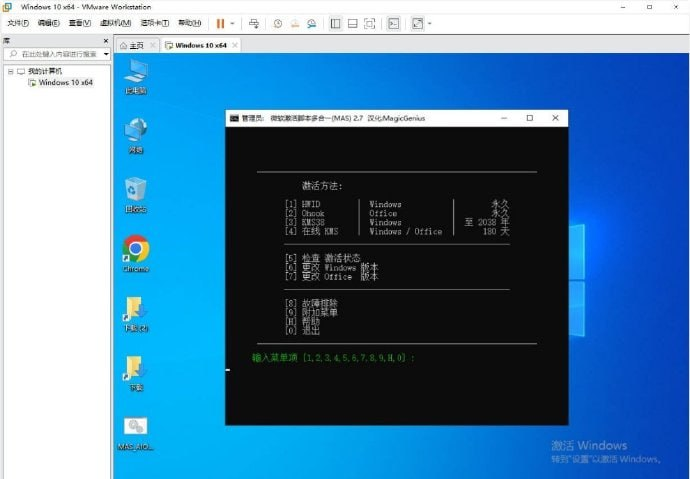This screenshot has height=479, width=690.
Task: Maximize the MAS console window
Action: (530, 118)
